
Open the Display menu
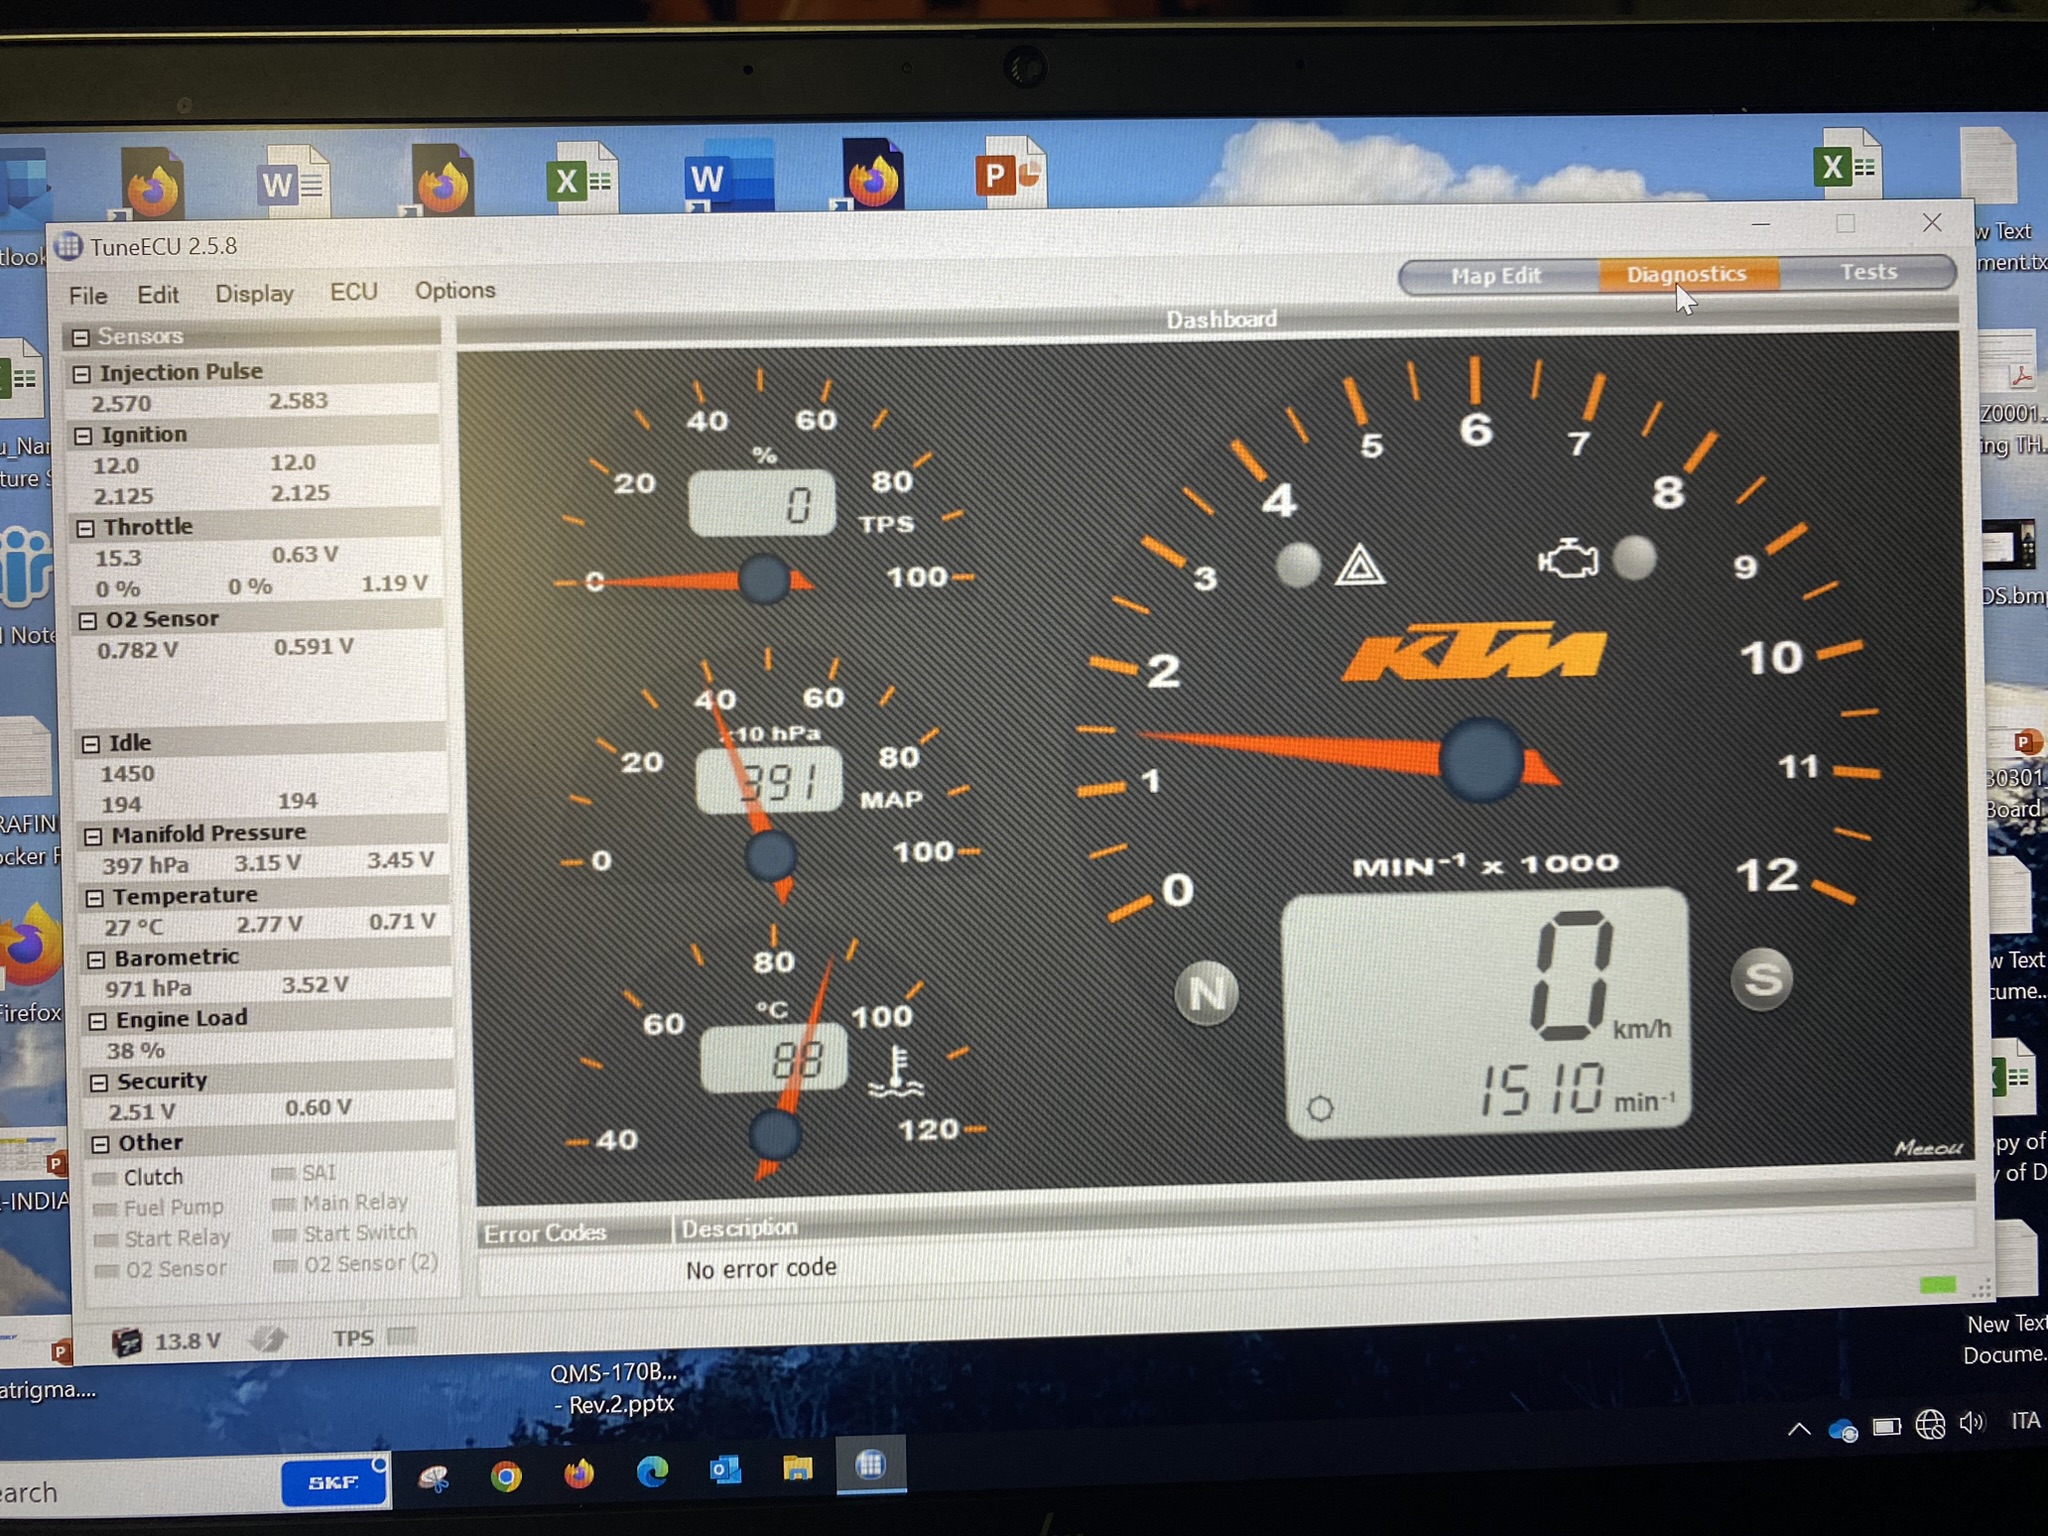click(x=254, y=294)
